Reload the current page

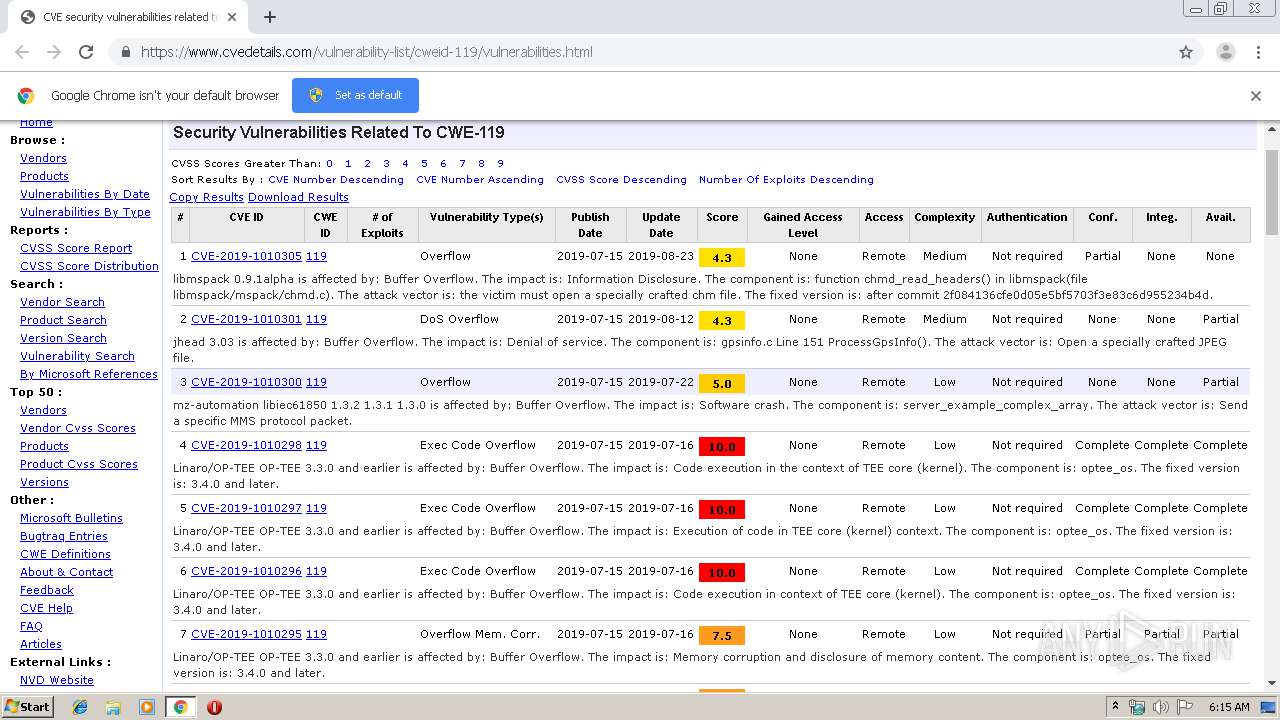click(86, 52)
